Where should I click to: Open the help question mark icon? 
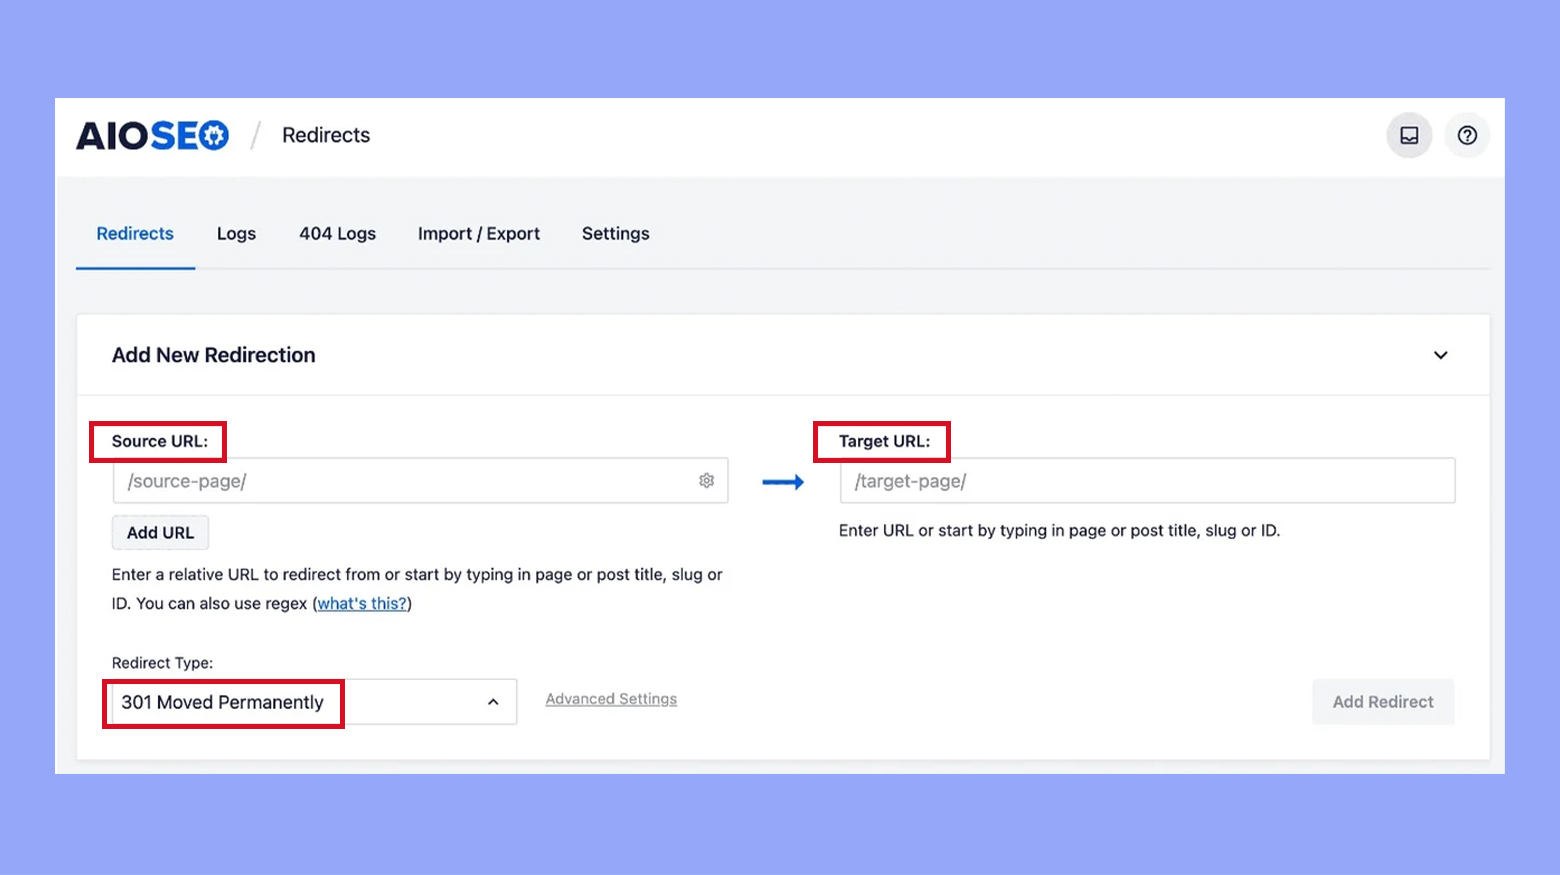coord(1466,135)
